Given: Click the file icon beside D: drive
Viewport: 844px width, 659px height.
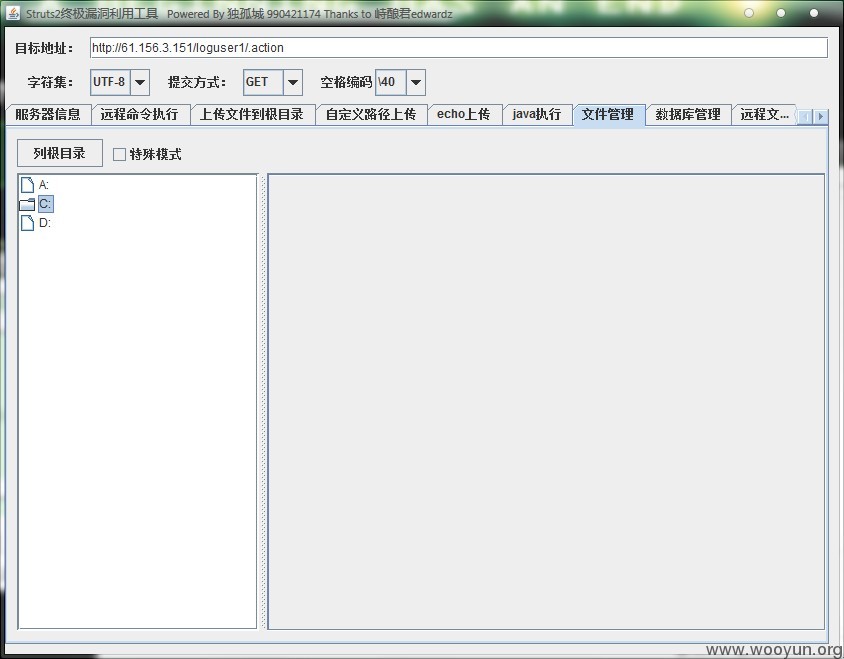Looking at the screenshot, I should 27,223.
